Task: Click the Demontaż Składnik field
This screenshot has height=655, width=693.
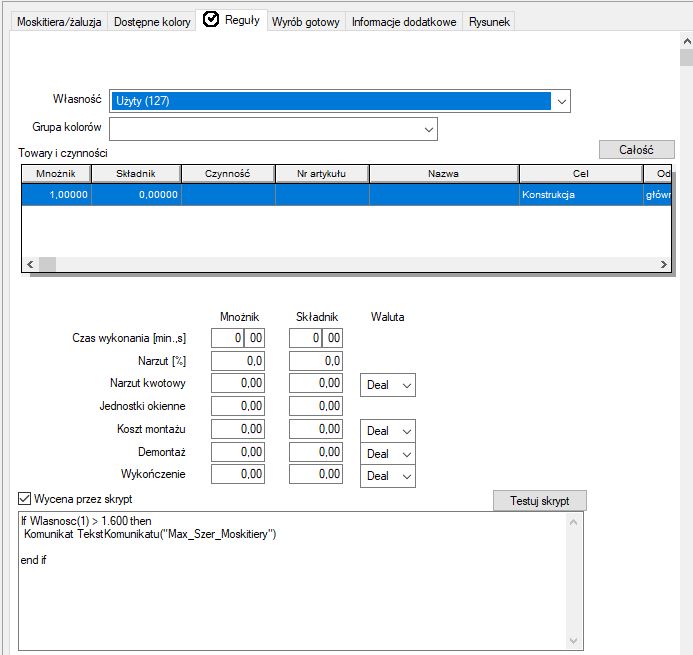Action: (316, 452)
